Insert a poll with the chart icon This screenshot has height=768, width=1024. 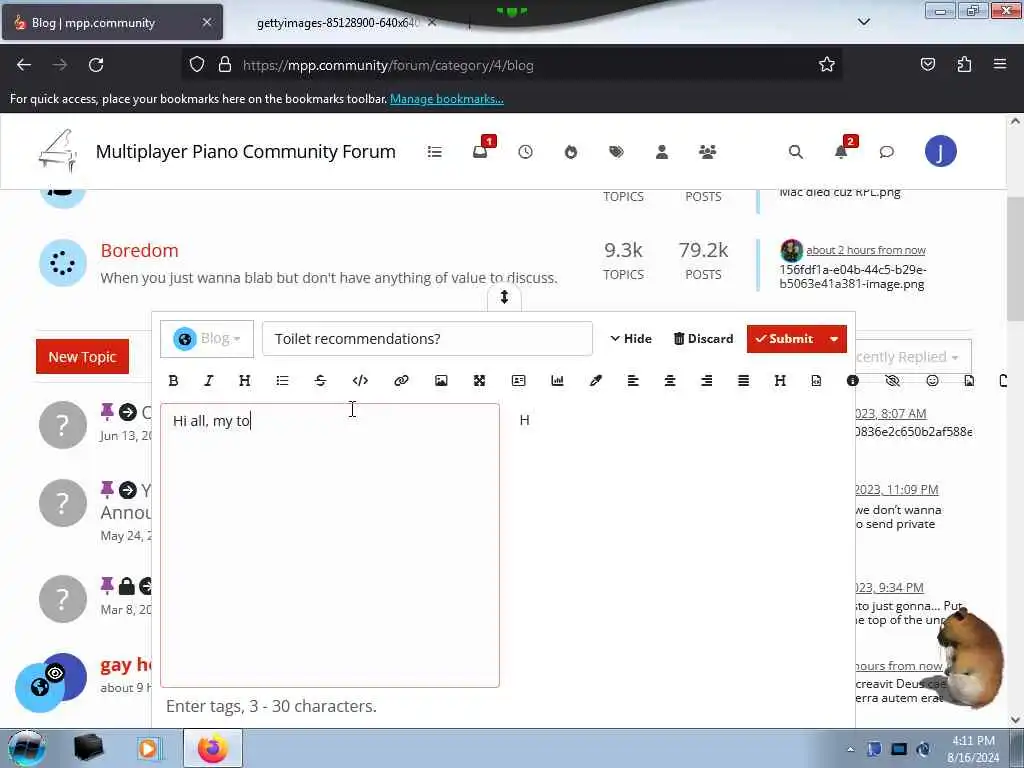click(557, 381)
